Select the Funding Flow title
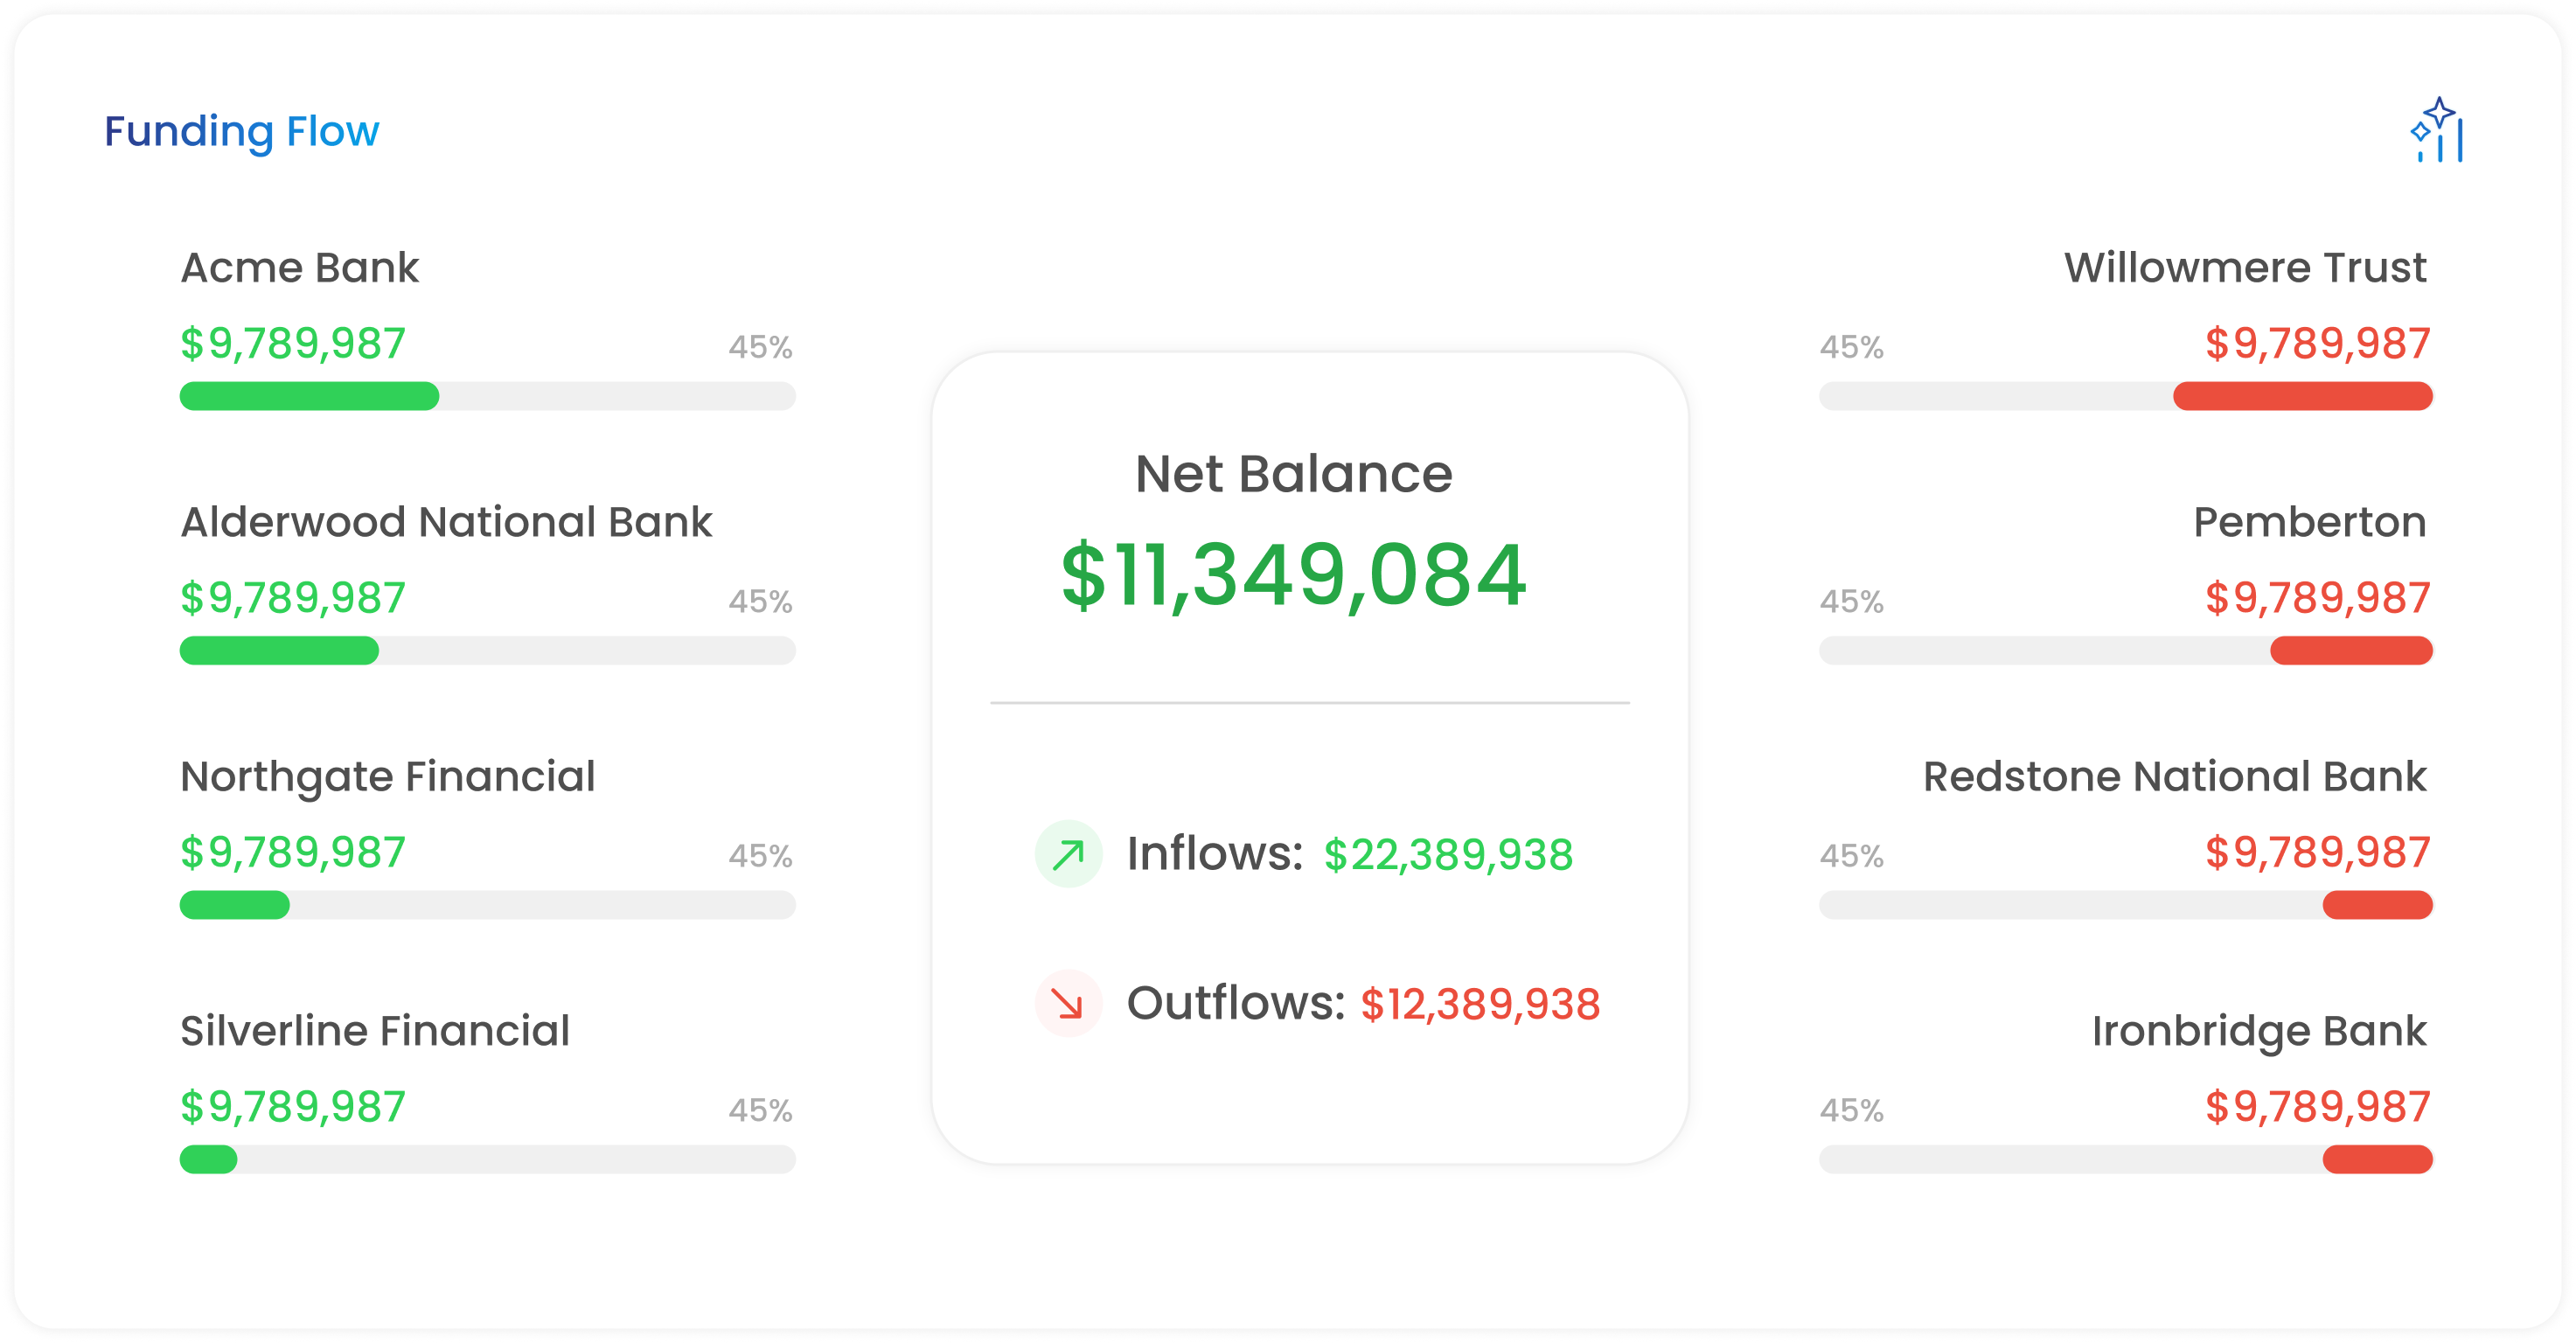 click(x=242, y=131)
